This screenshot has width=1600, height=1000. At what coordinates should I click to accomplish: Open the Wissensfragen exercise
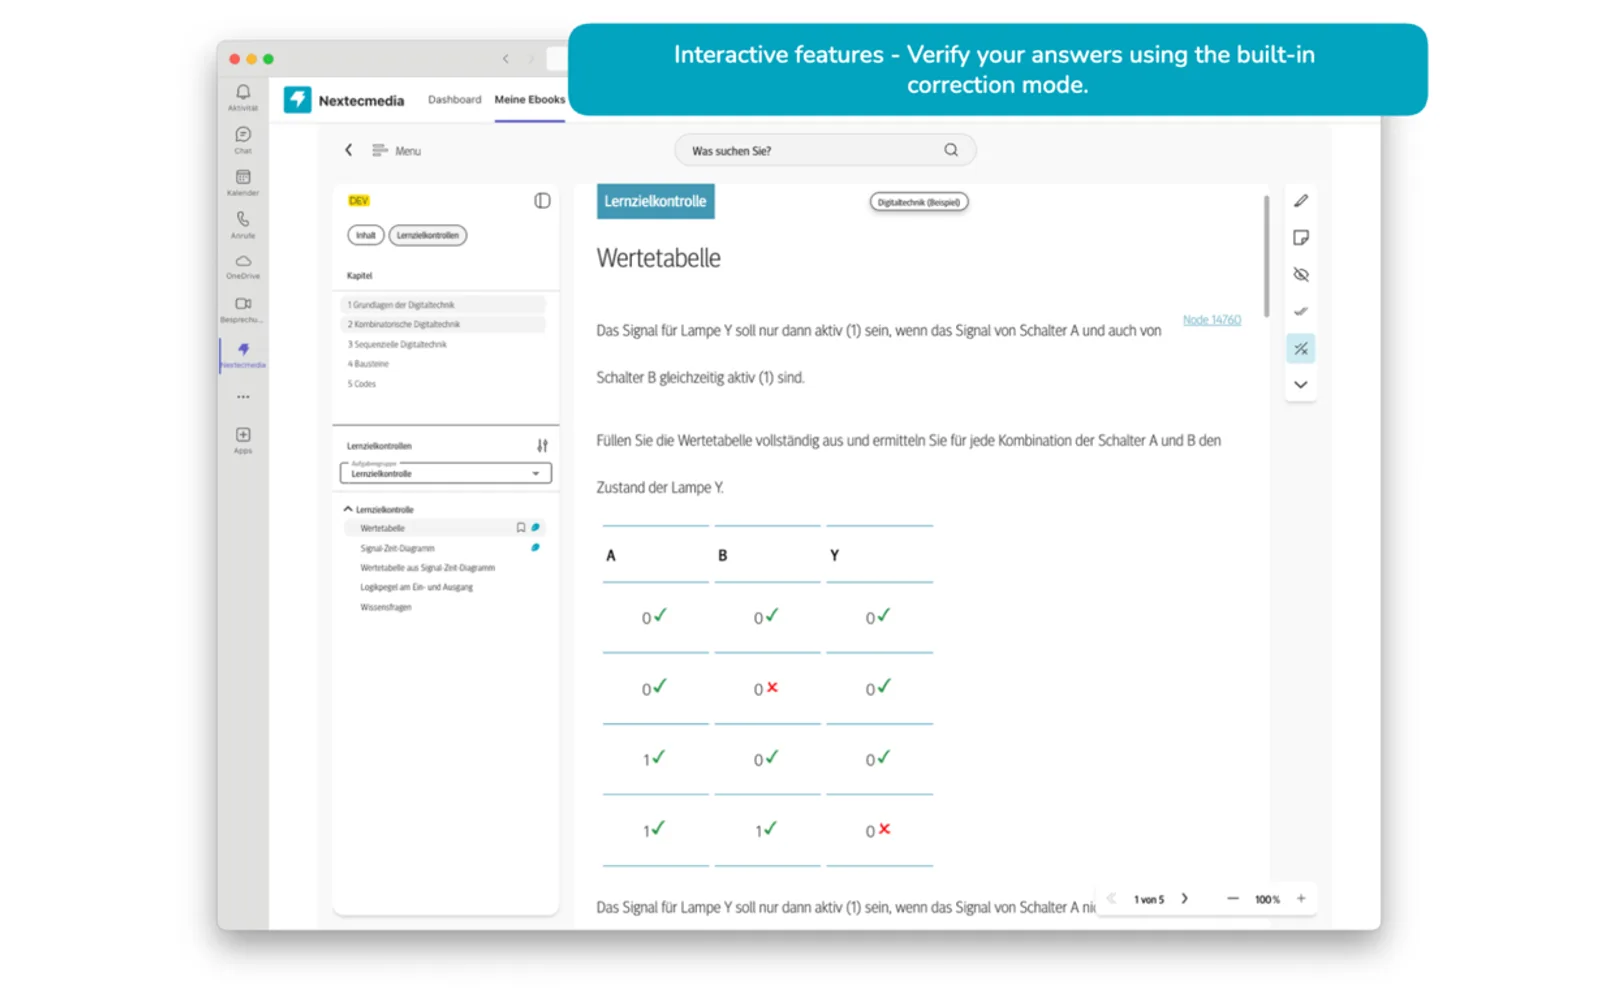[385, 607]
